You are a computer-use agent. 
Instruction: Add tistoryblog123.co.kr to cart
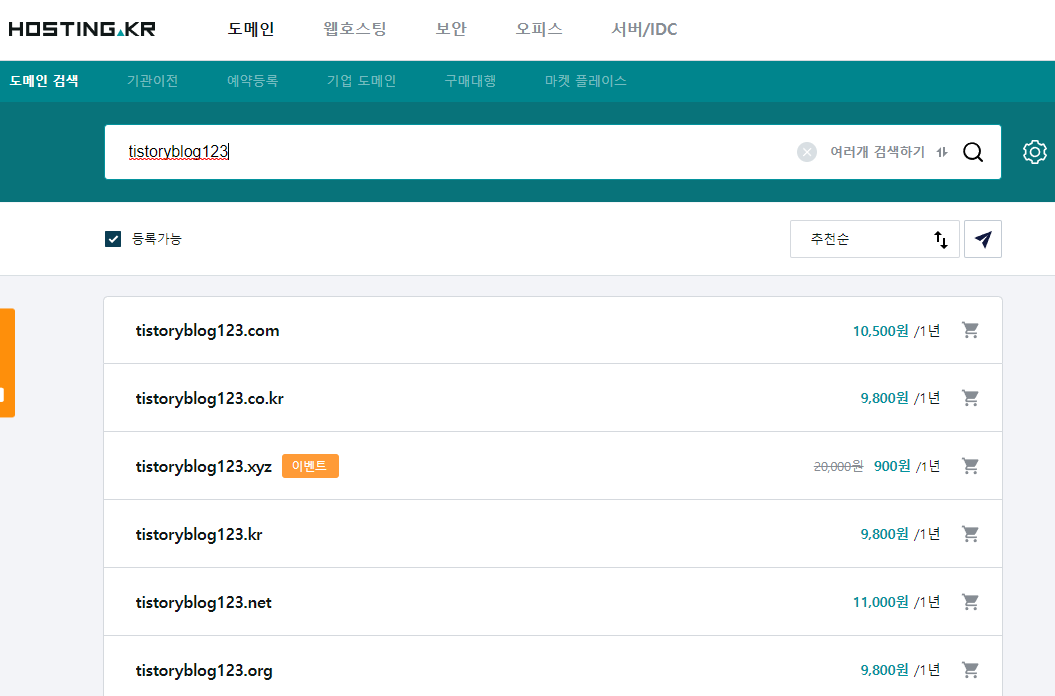coord(970,398)
